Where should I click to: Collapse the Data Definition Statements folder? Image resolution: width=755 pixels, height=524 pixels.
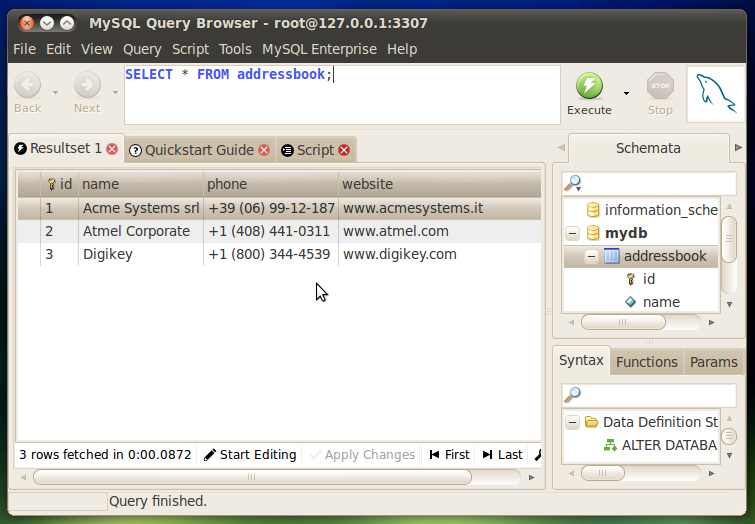click(x=572, y=422)
